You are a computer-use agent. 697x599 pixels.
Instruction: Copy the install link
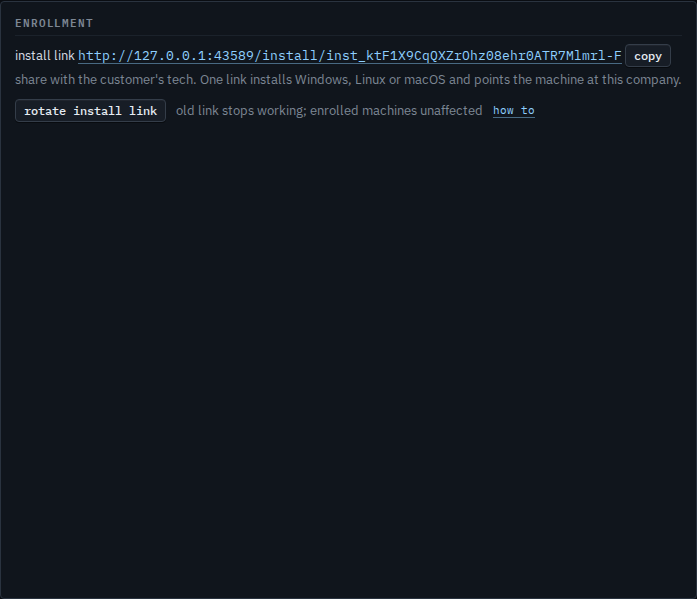648,56
